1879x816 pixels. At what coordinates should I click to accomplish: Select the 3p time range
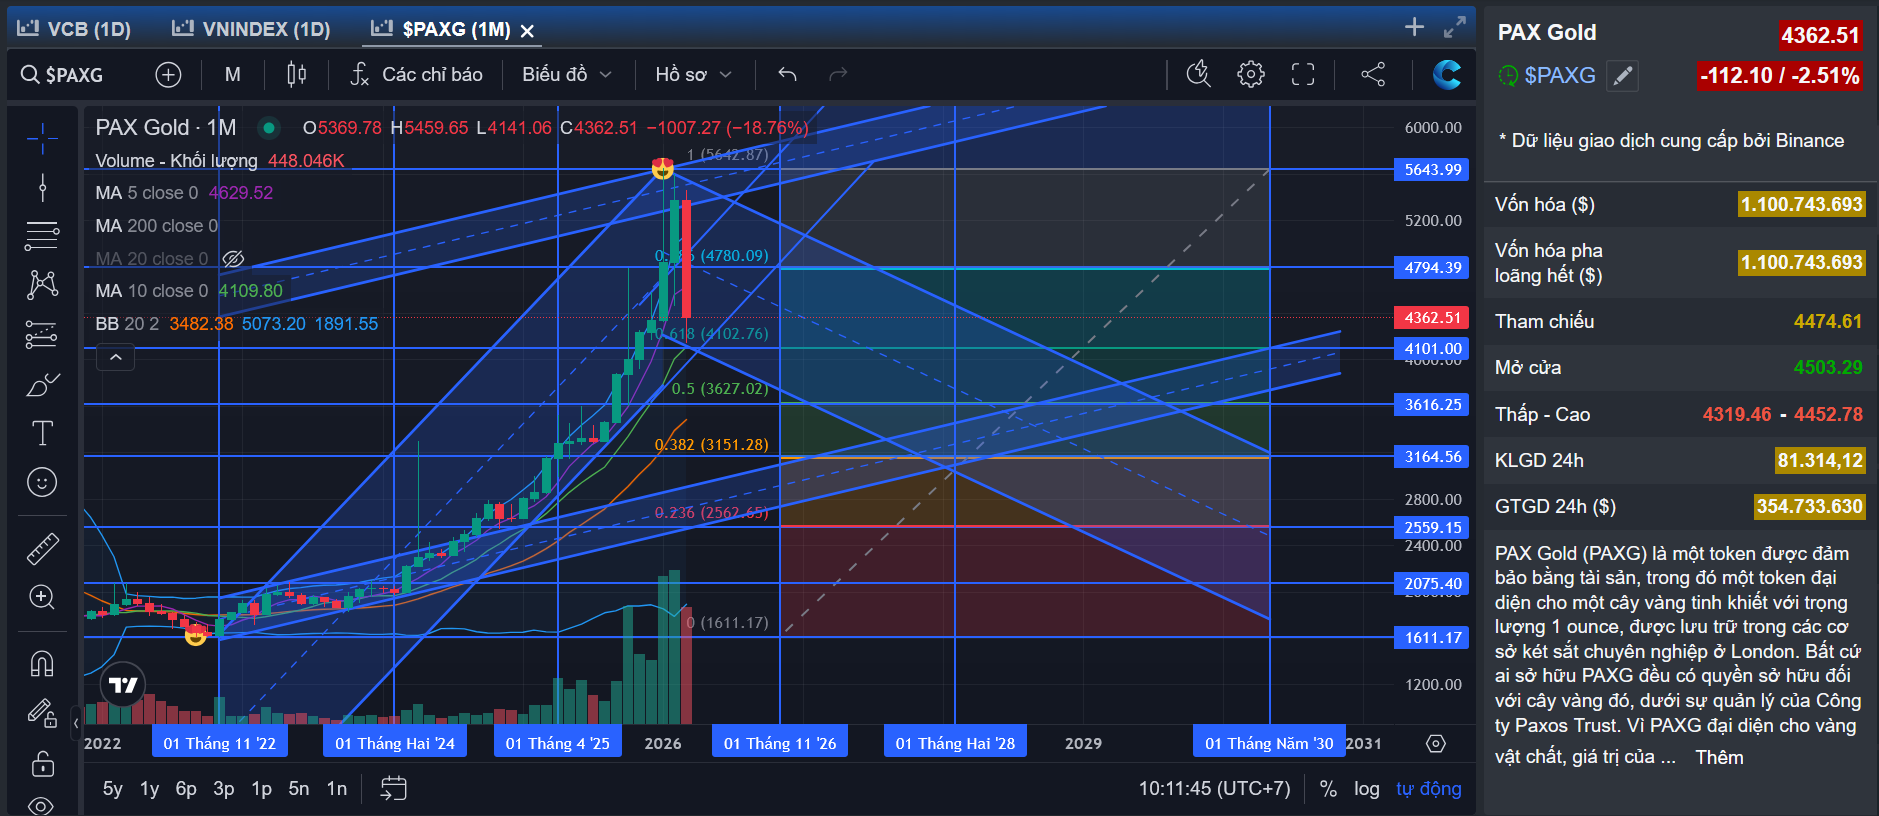tap(224, 789)
